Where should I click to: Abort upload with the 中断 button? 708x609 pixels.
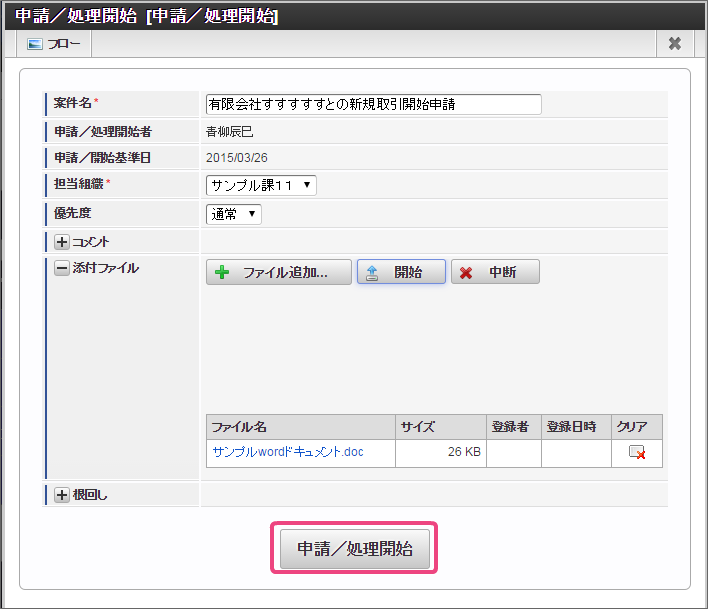(495, 272)
